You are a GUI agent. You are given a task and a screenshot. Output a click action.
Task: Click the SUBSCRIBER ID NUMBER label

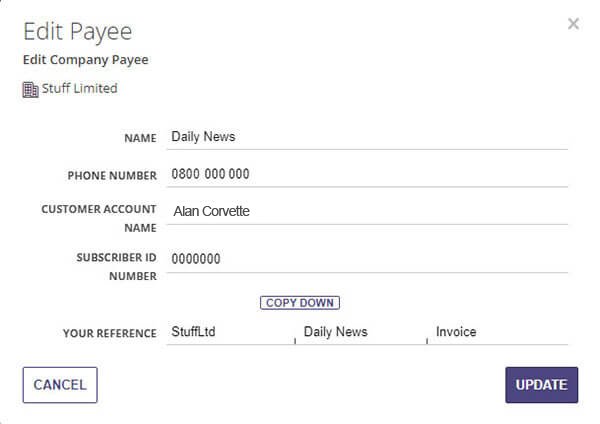116,266
